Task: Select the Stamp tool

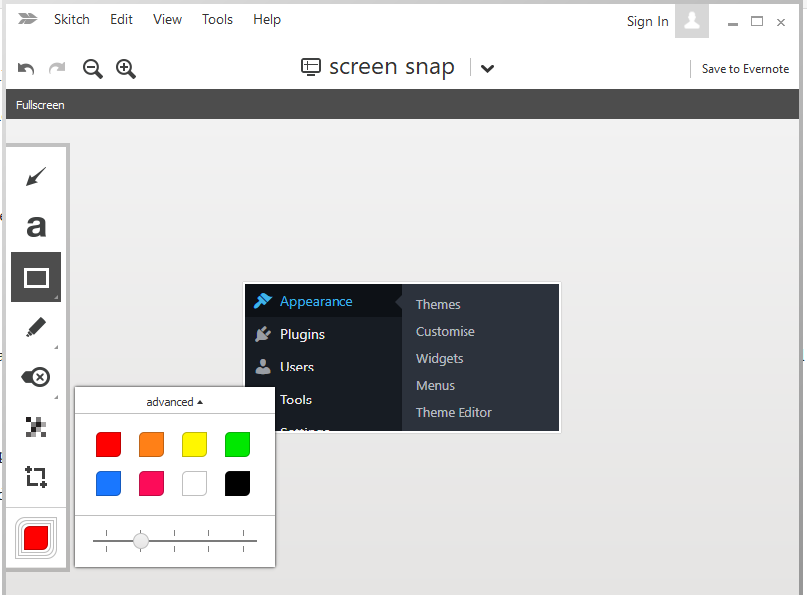Action: (x=36, y=377)
